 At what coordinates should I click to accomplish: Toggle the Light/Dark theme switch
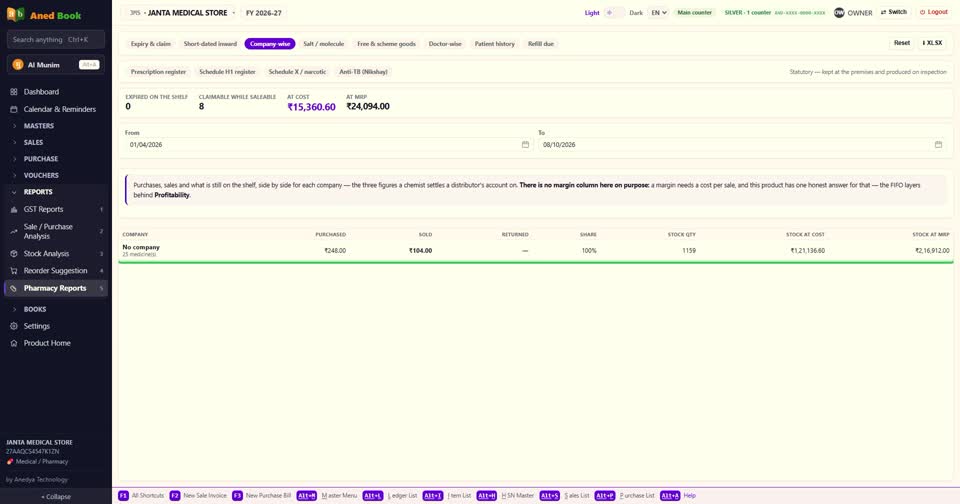click(x=614, y=12)
